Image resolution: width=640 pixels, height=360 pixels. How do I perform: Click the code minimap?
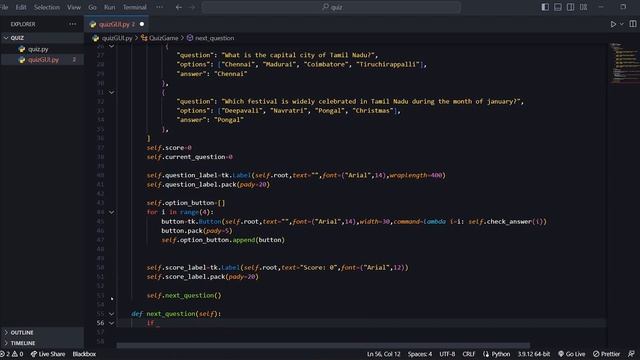pos(624,63)
